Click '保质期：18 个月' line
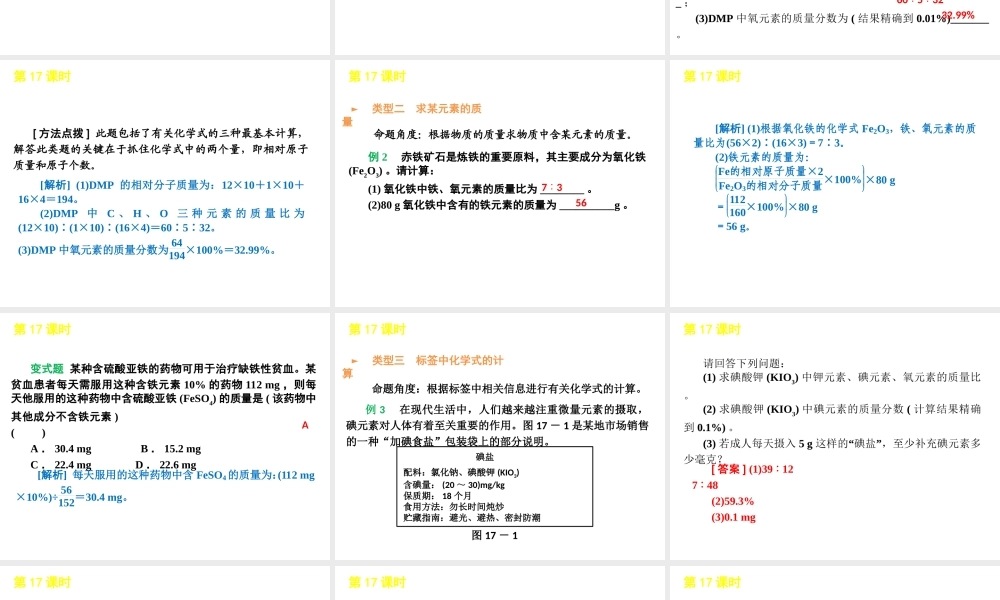Image resolution: width=1000 pixels, height=600 pixels. [438, 495]
